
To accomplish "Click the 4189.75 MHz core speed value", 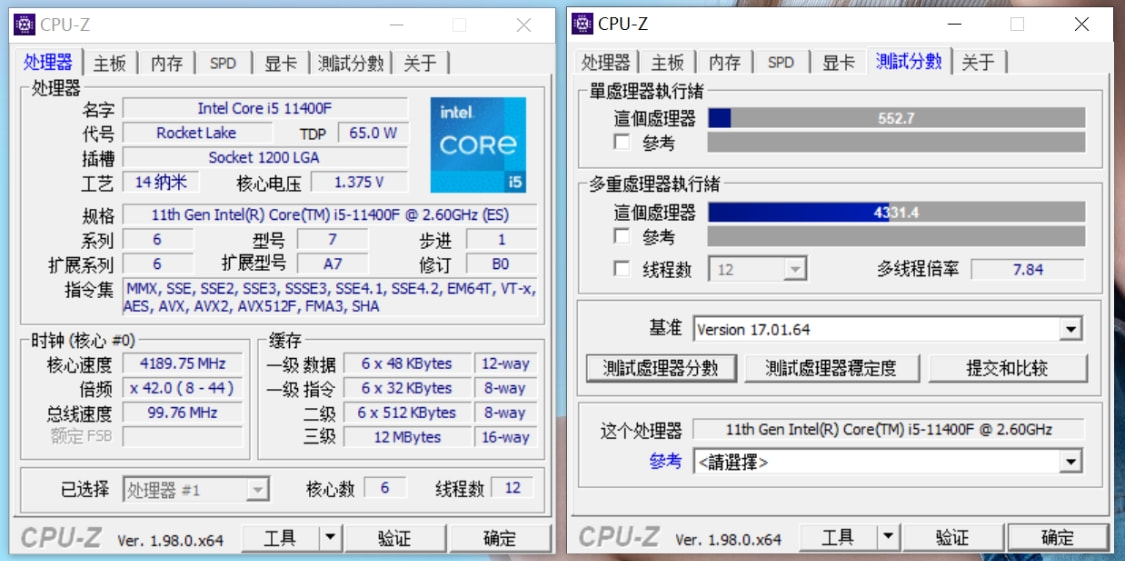I will (182, 363).
